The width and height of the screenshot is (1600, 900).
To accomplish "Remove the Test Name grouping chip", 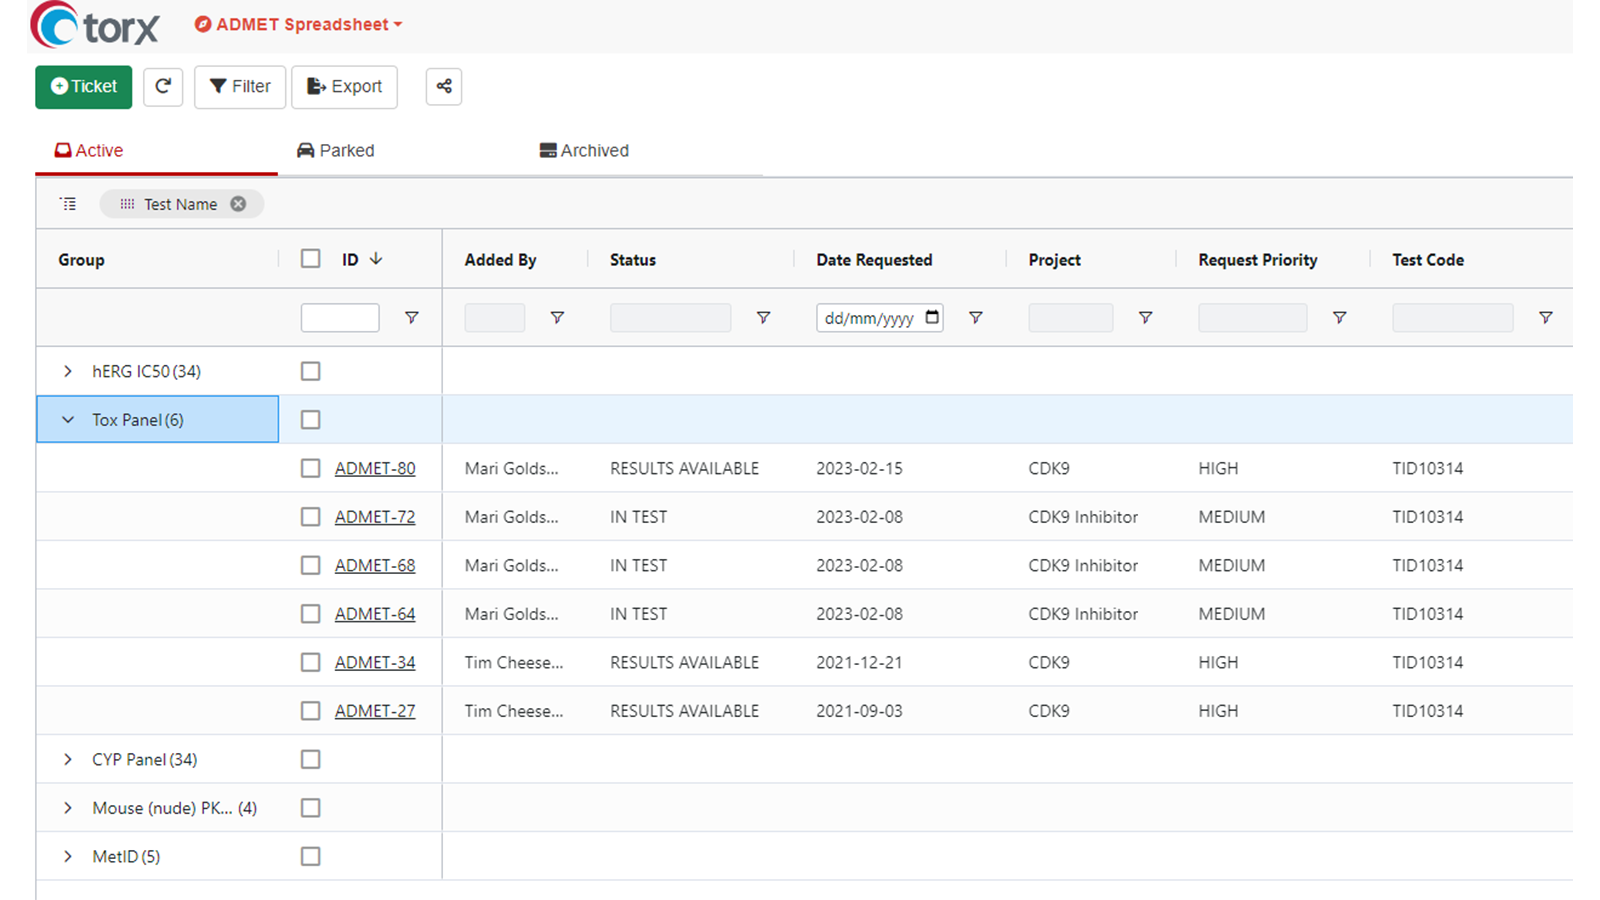I will (x=238, y=204).
